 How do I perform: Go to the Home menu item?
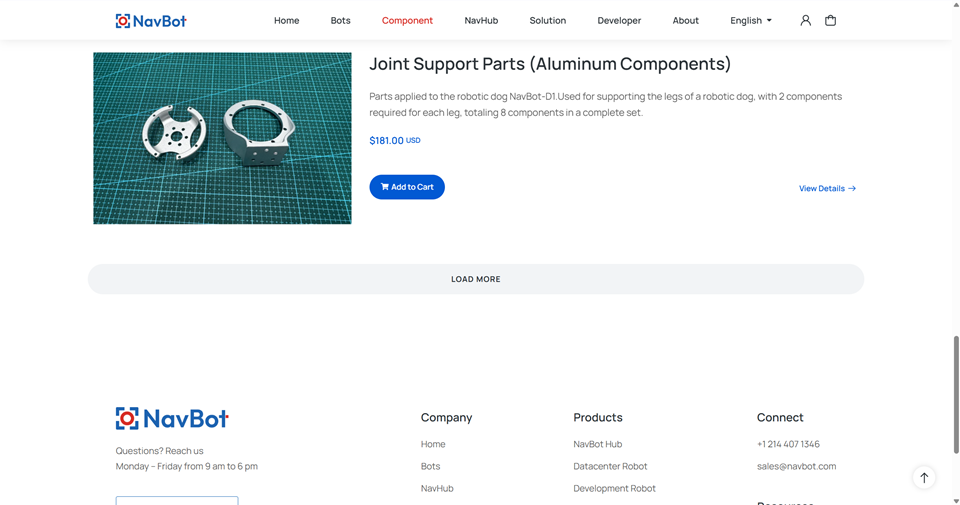287,20
